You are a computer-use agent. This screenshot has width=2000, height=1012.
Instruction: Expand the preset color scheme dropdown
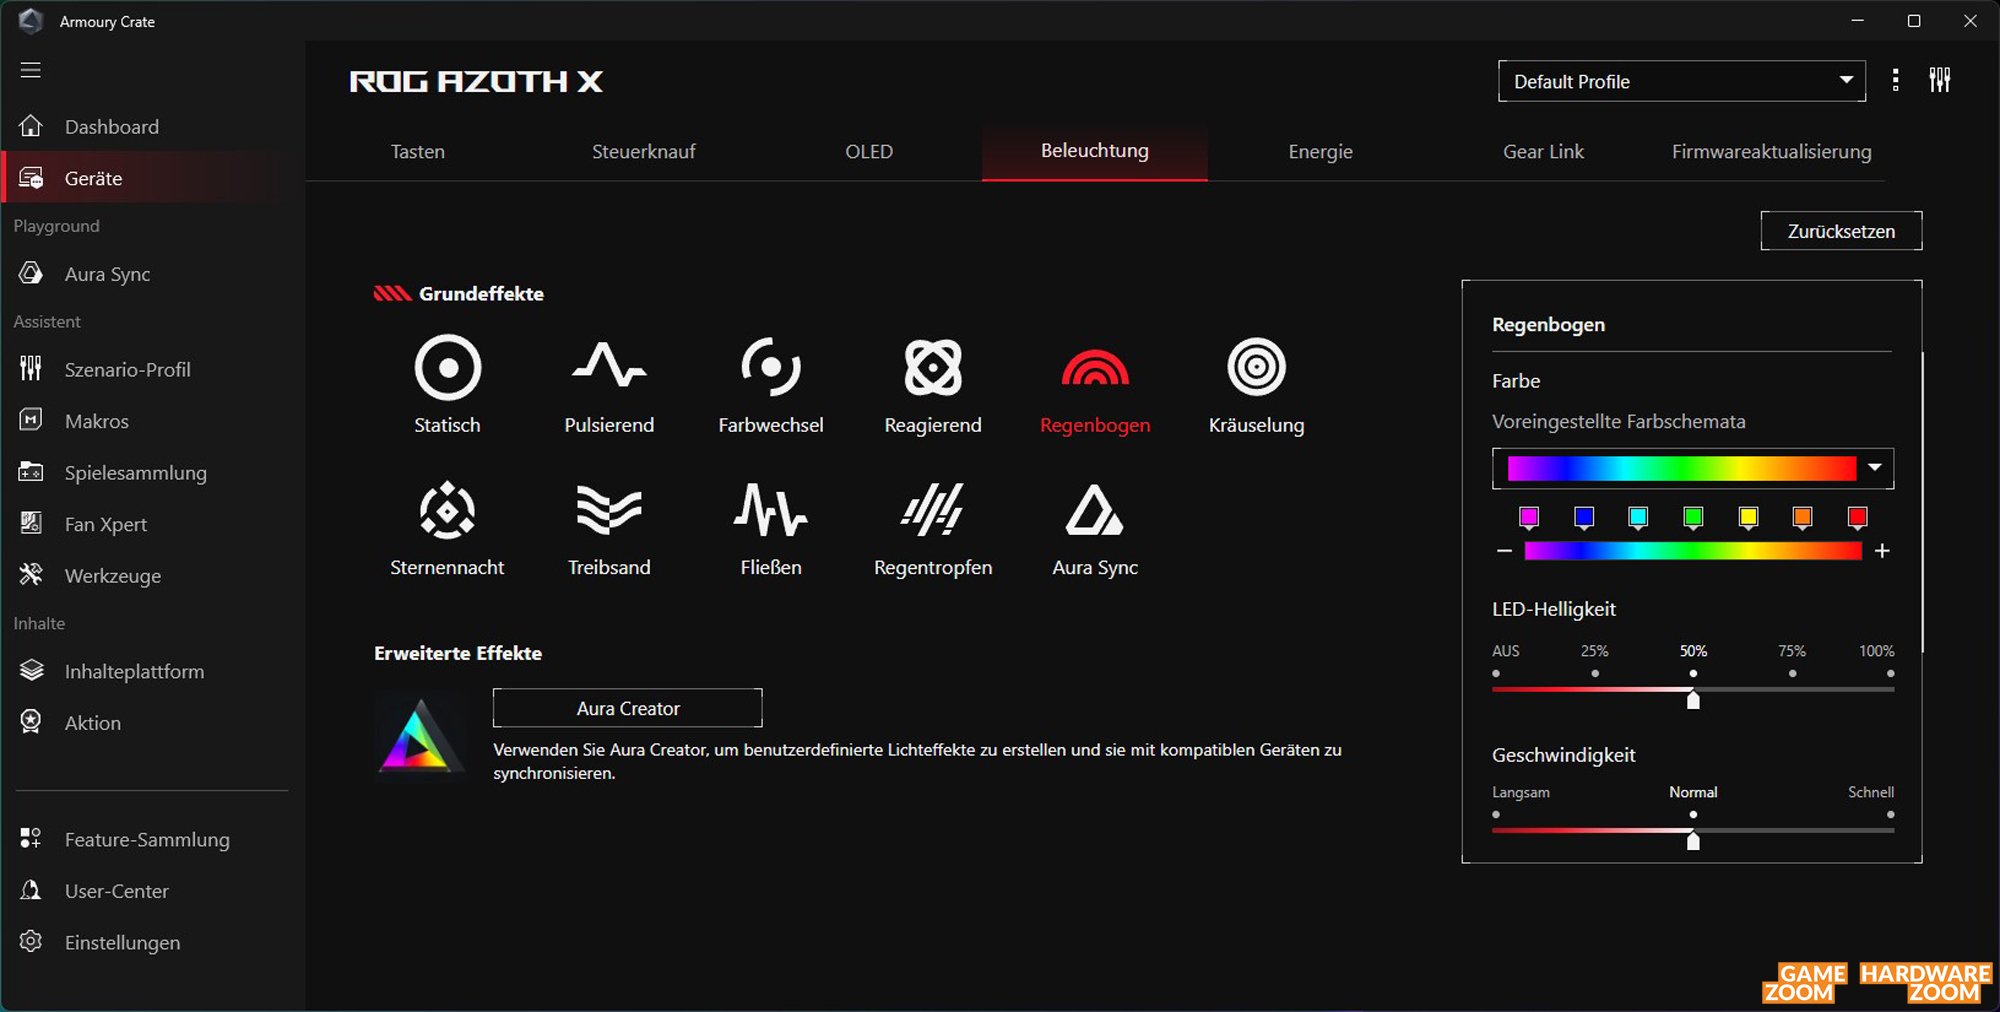tap(1875, 468)
